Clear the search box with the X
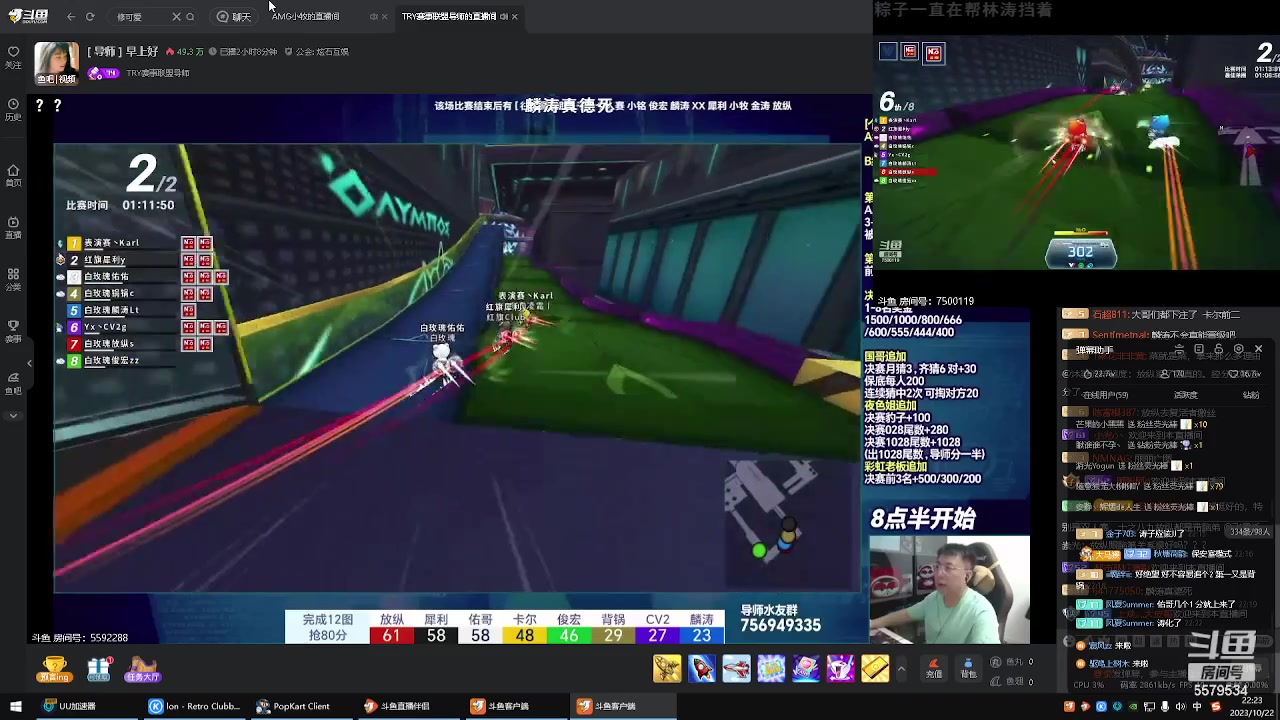The height and width of the screenshot is (720, 1280). (176, 16)
